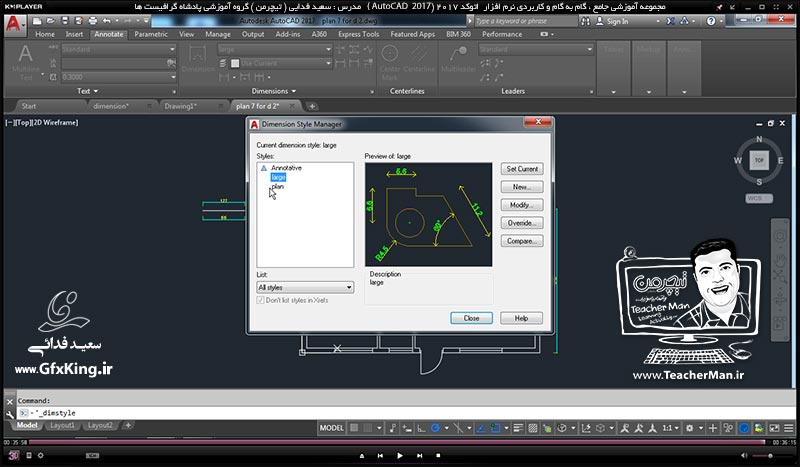Skip to next track in KMPlayer
The width and height of the screenshot is (800, 467).
click(419, 455)
